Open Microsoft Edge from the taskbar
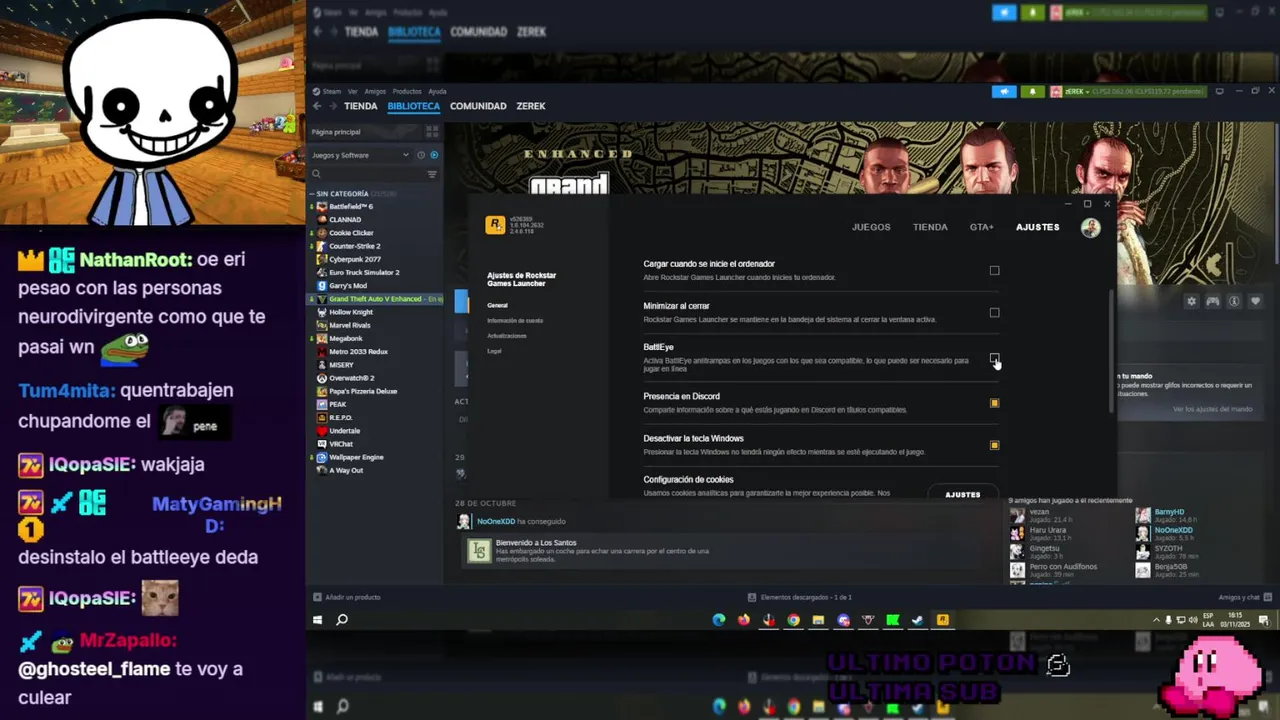Screen dimensions: 1280x720 click(718, 620)
